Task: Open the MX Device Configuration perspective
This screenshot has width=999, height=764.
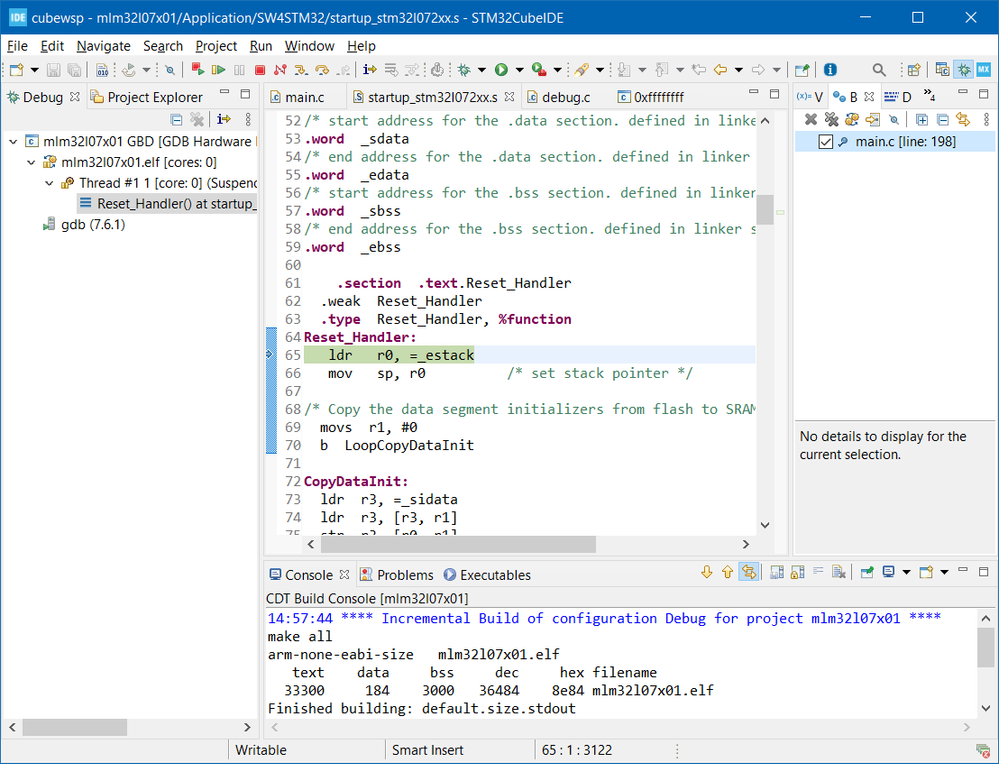Action: pos(984,69)
